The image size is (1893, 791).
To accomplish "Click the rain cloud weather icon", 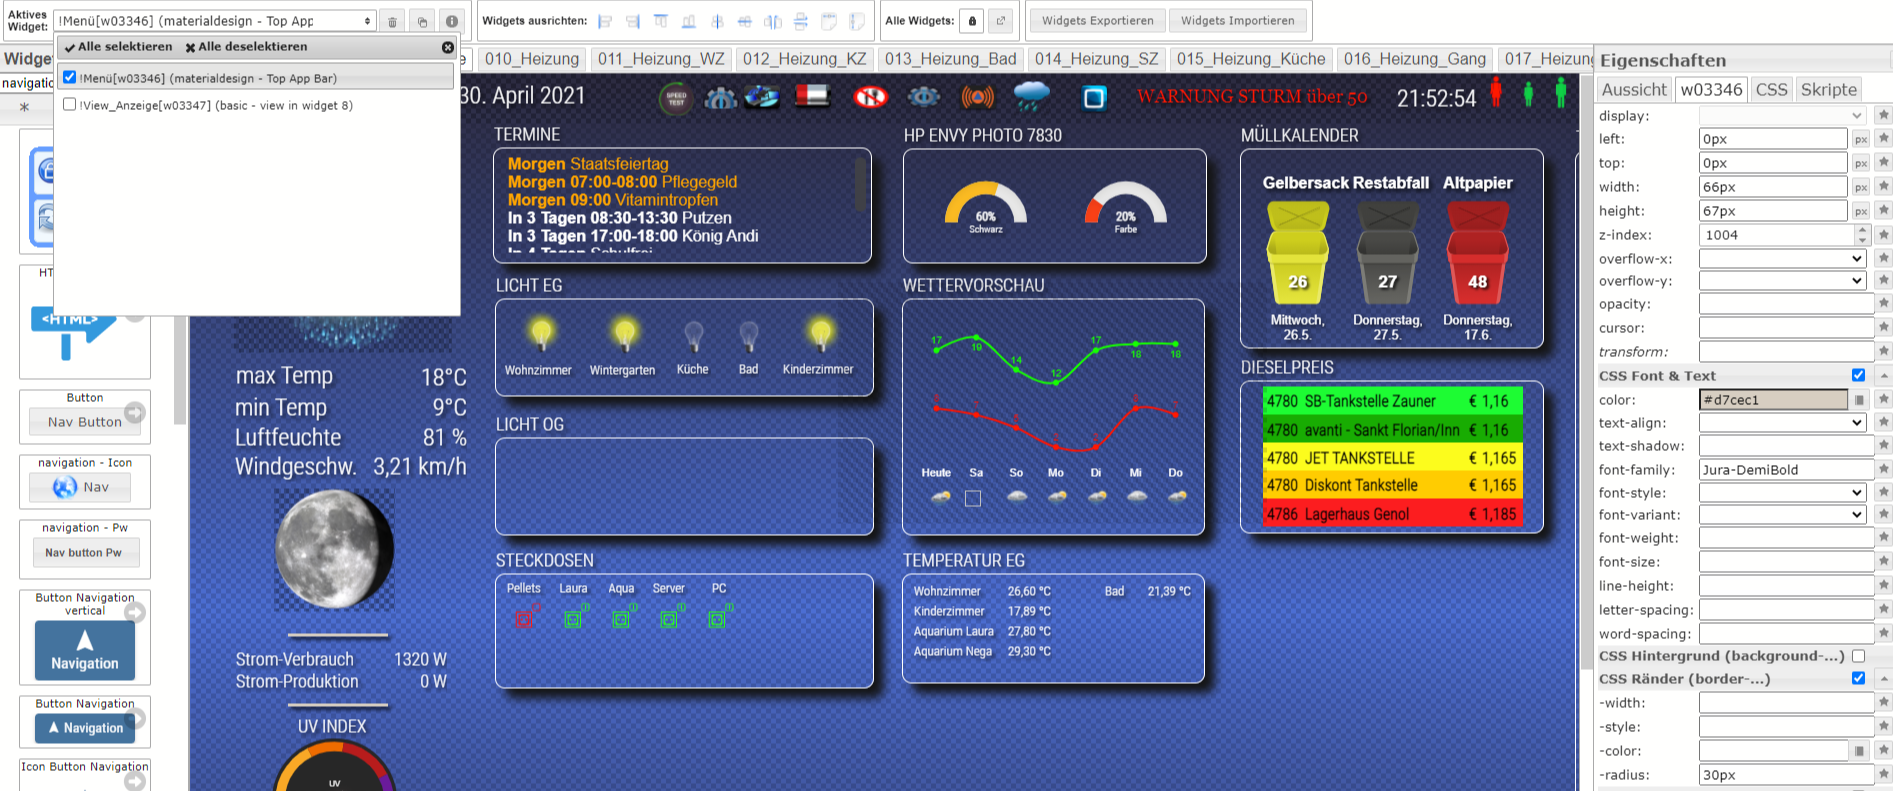I will click(x=1031, y=97).
